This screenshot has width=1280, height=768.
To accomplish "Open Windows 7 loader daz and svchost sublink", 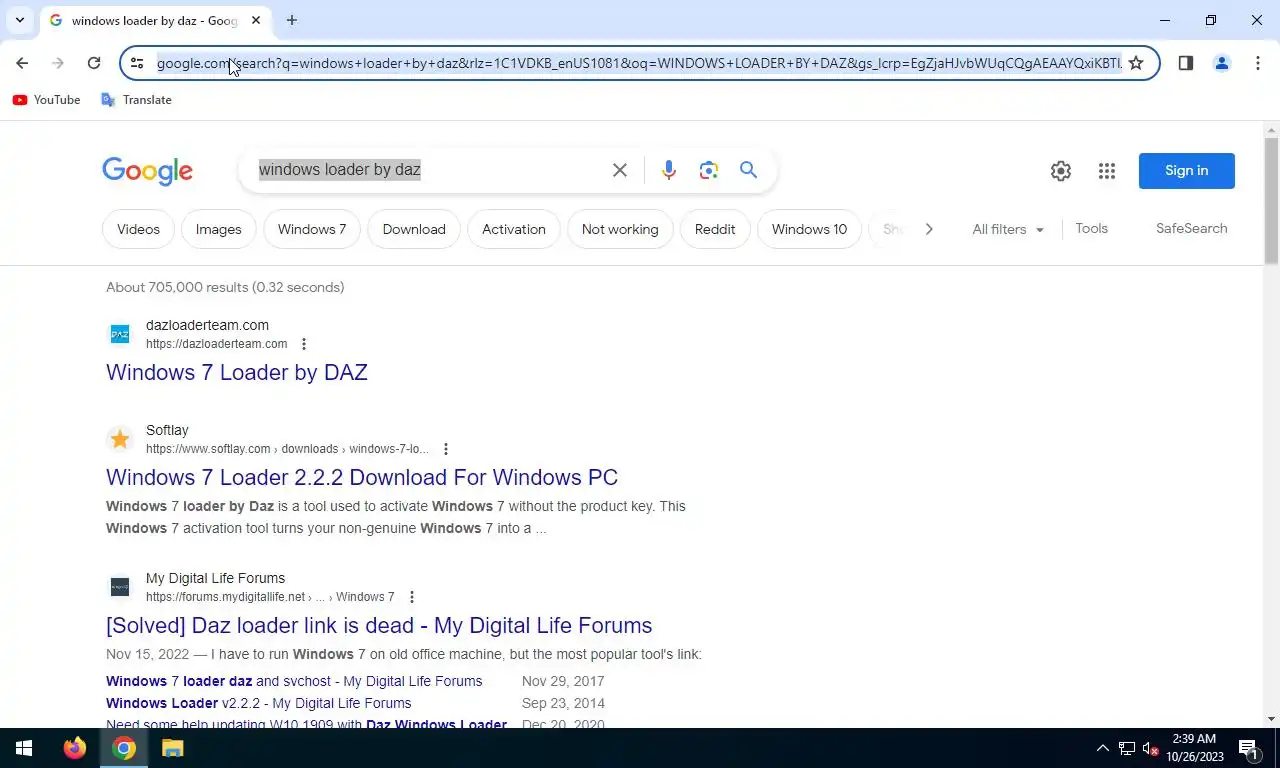I will click(x=294, y=681).
